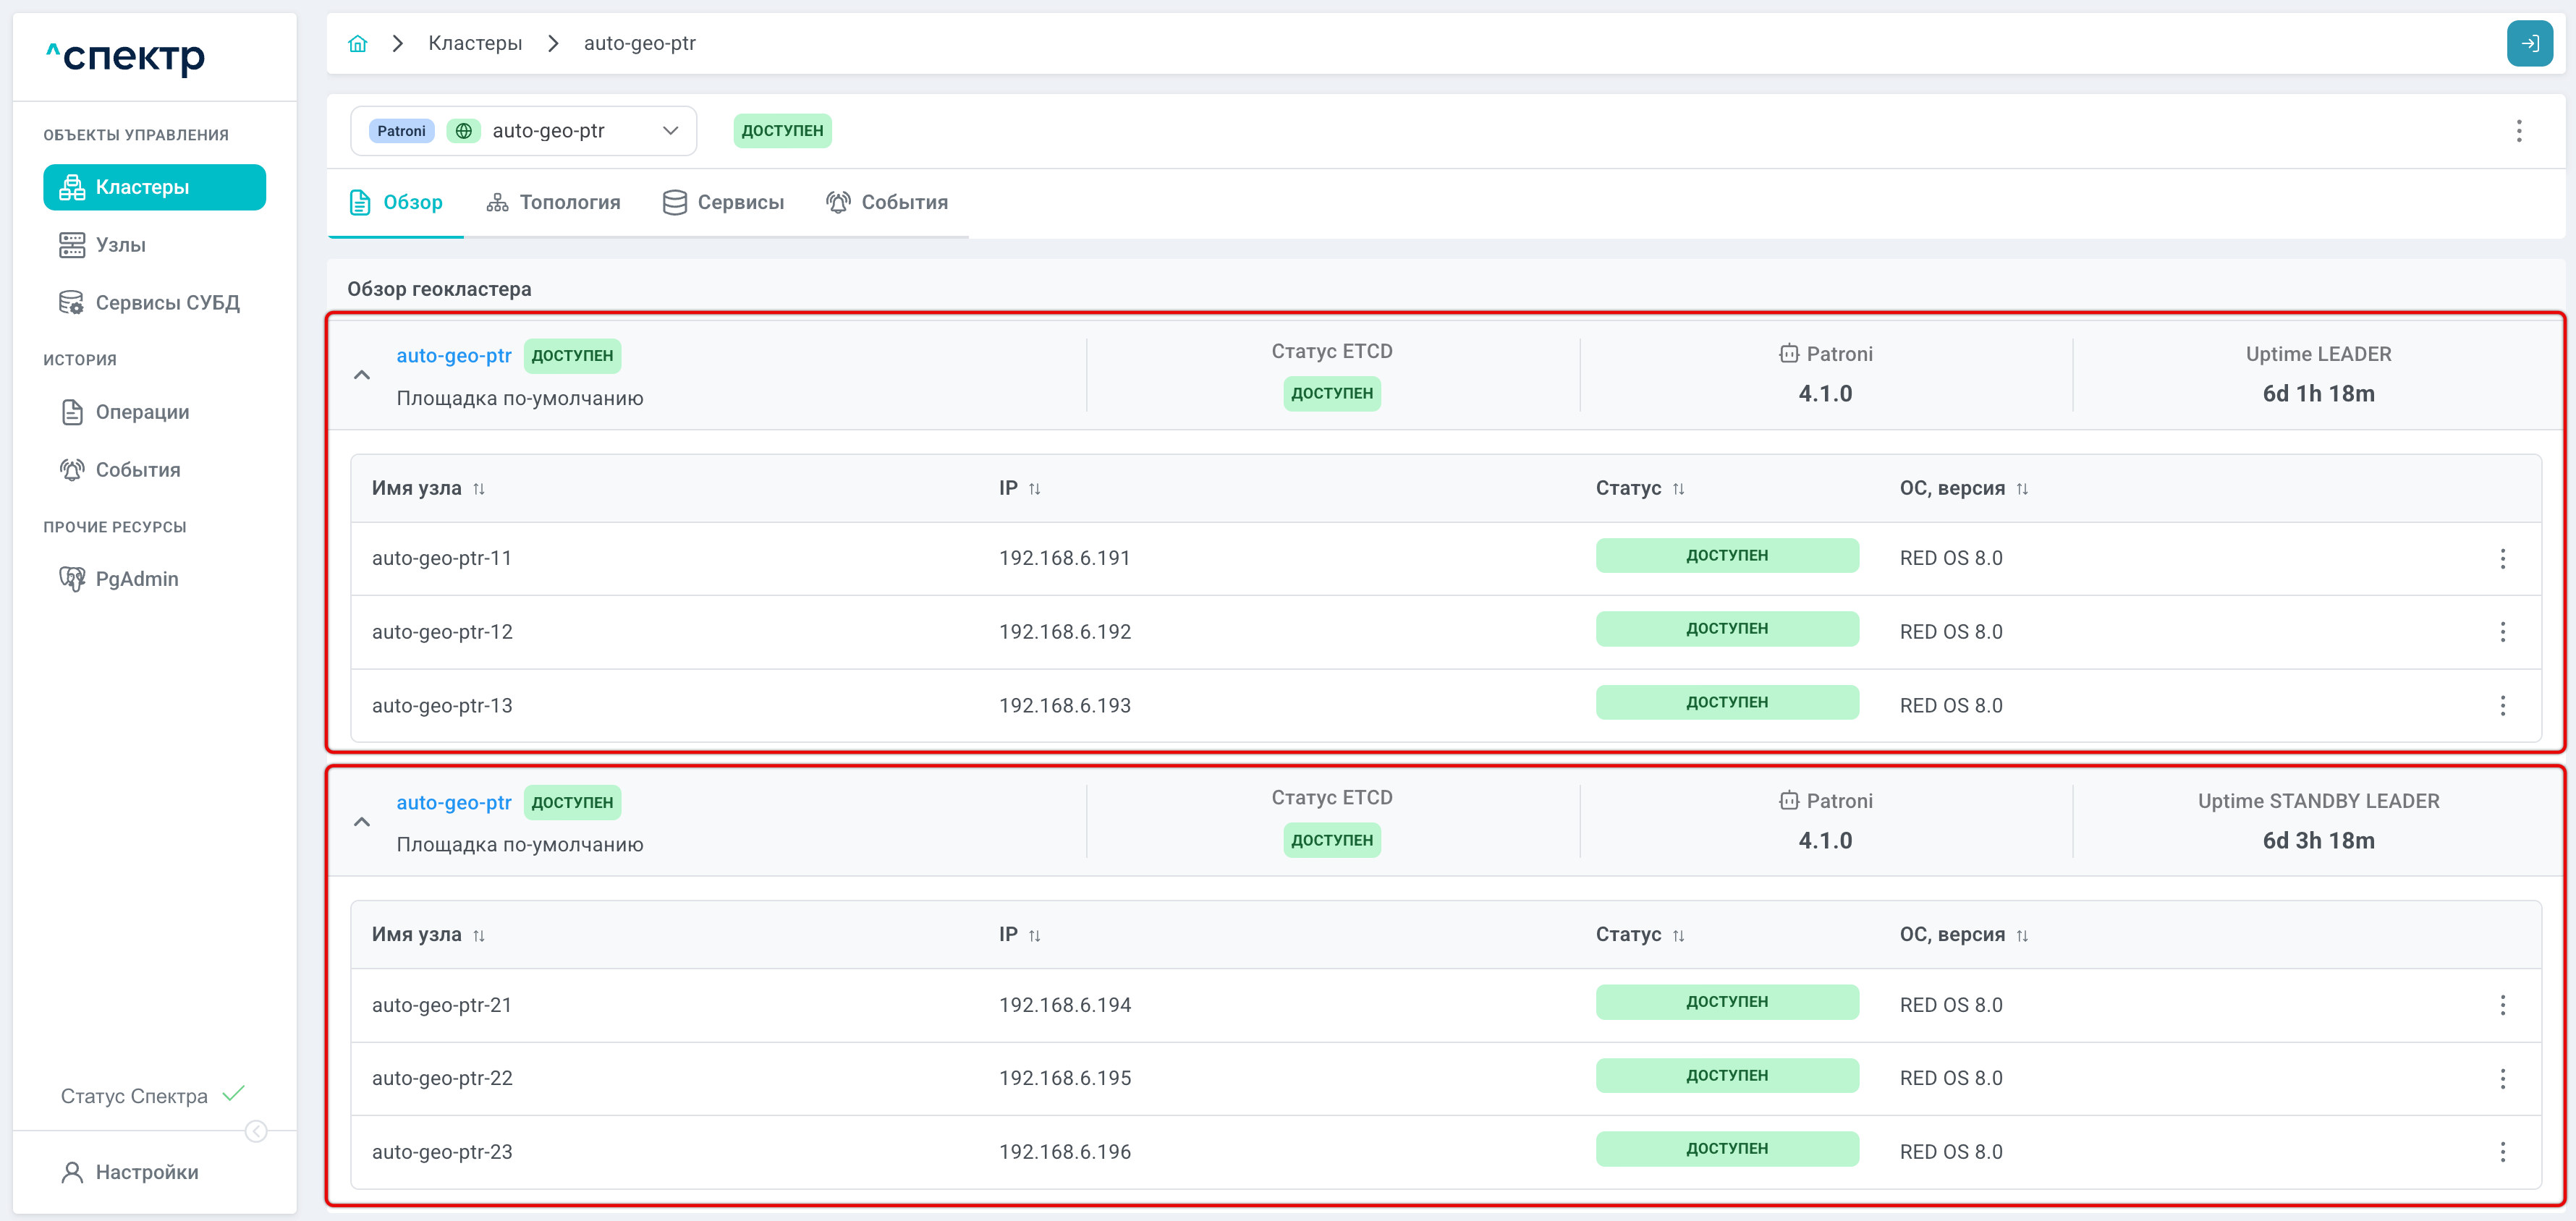This screenshot has height=1221, width=2576.
Task: Sort first table by IP
Action: [1035, 489]
